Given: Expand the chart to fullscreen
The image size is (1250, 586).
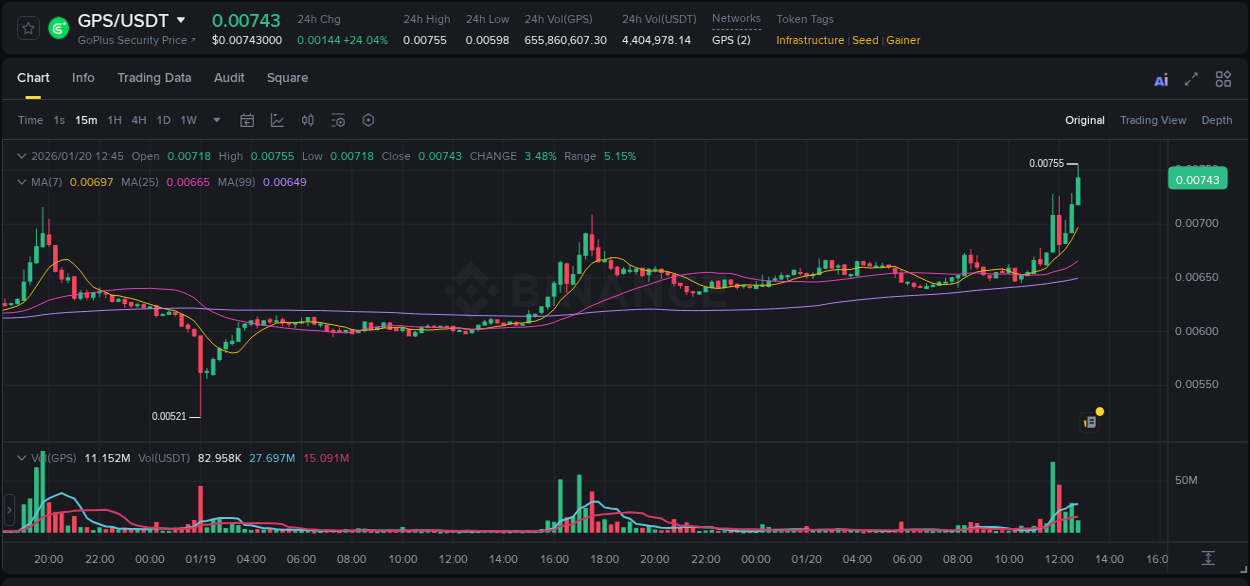Looking at the screenshot, I should pyautogui.click(x=1190, y=79).
